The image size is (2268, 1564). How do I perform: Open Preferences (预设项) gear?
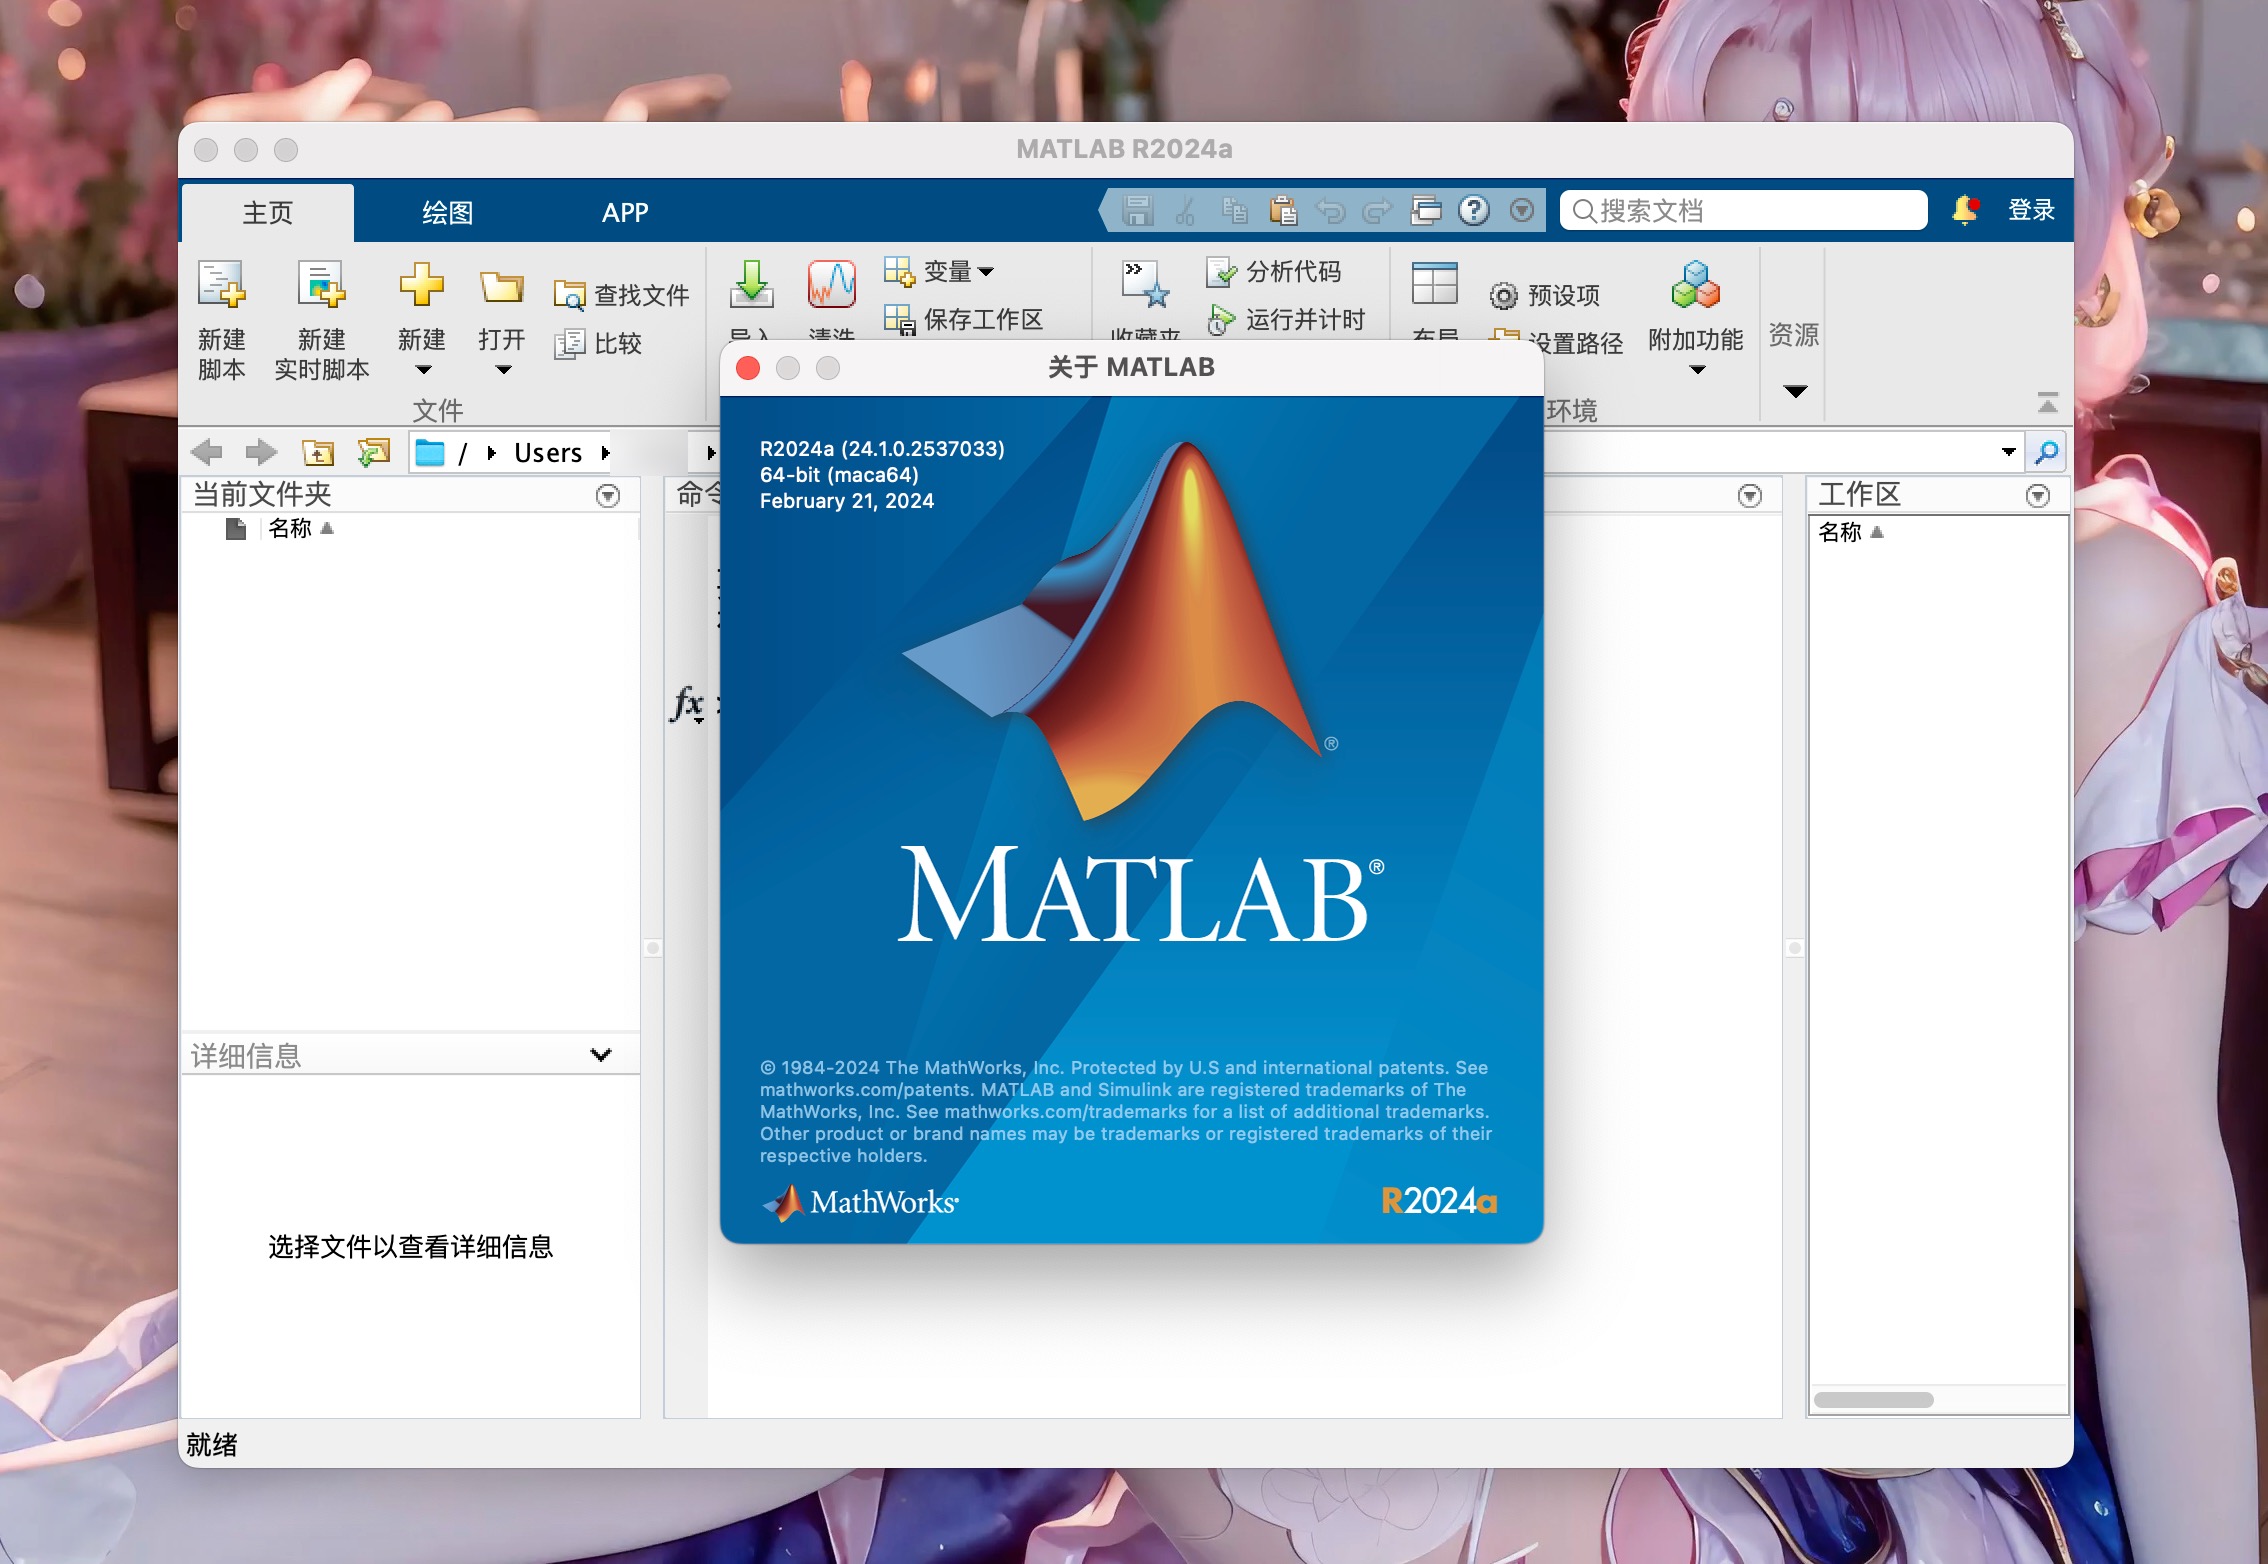tap(1544, 295)
